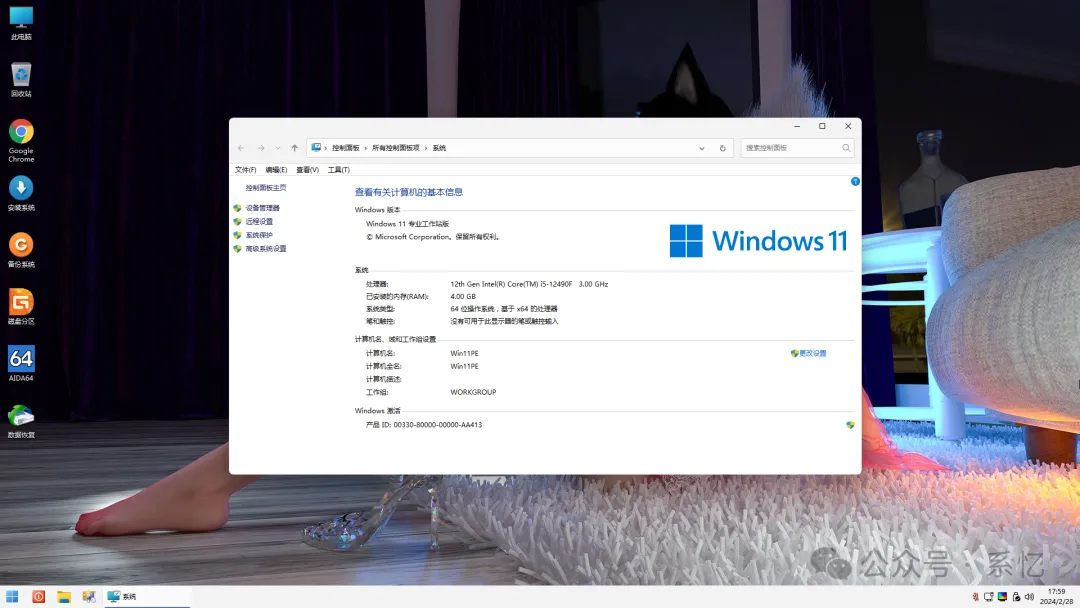Open recent locations dropdown beside the forward arrow

278,148
